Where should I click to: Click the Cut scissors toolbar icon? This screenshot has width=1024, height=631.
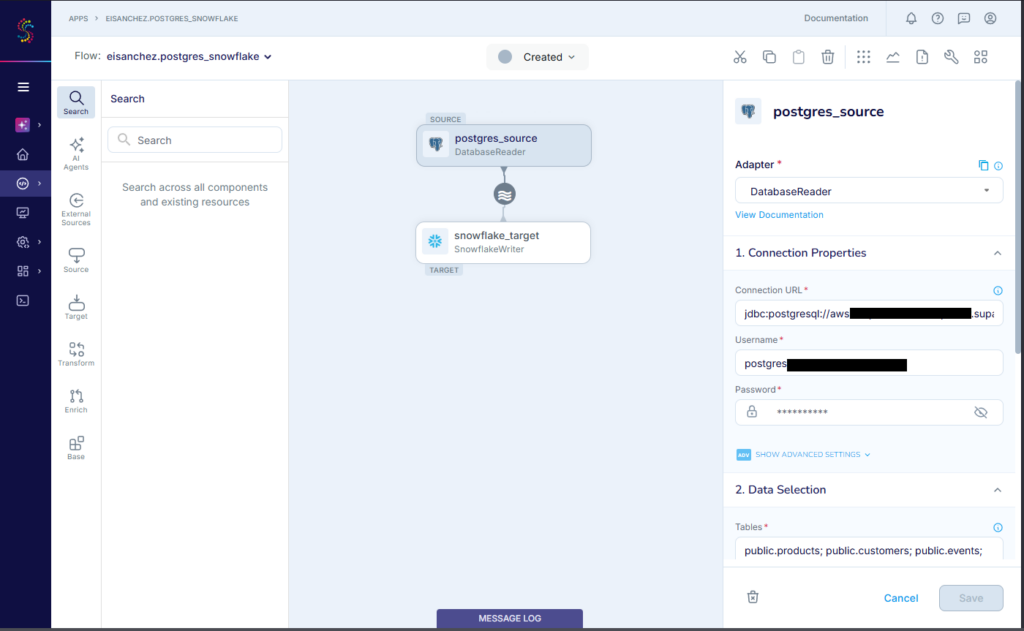pyautogui.click(x=739, y=57)
